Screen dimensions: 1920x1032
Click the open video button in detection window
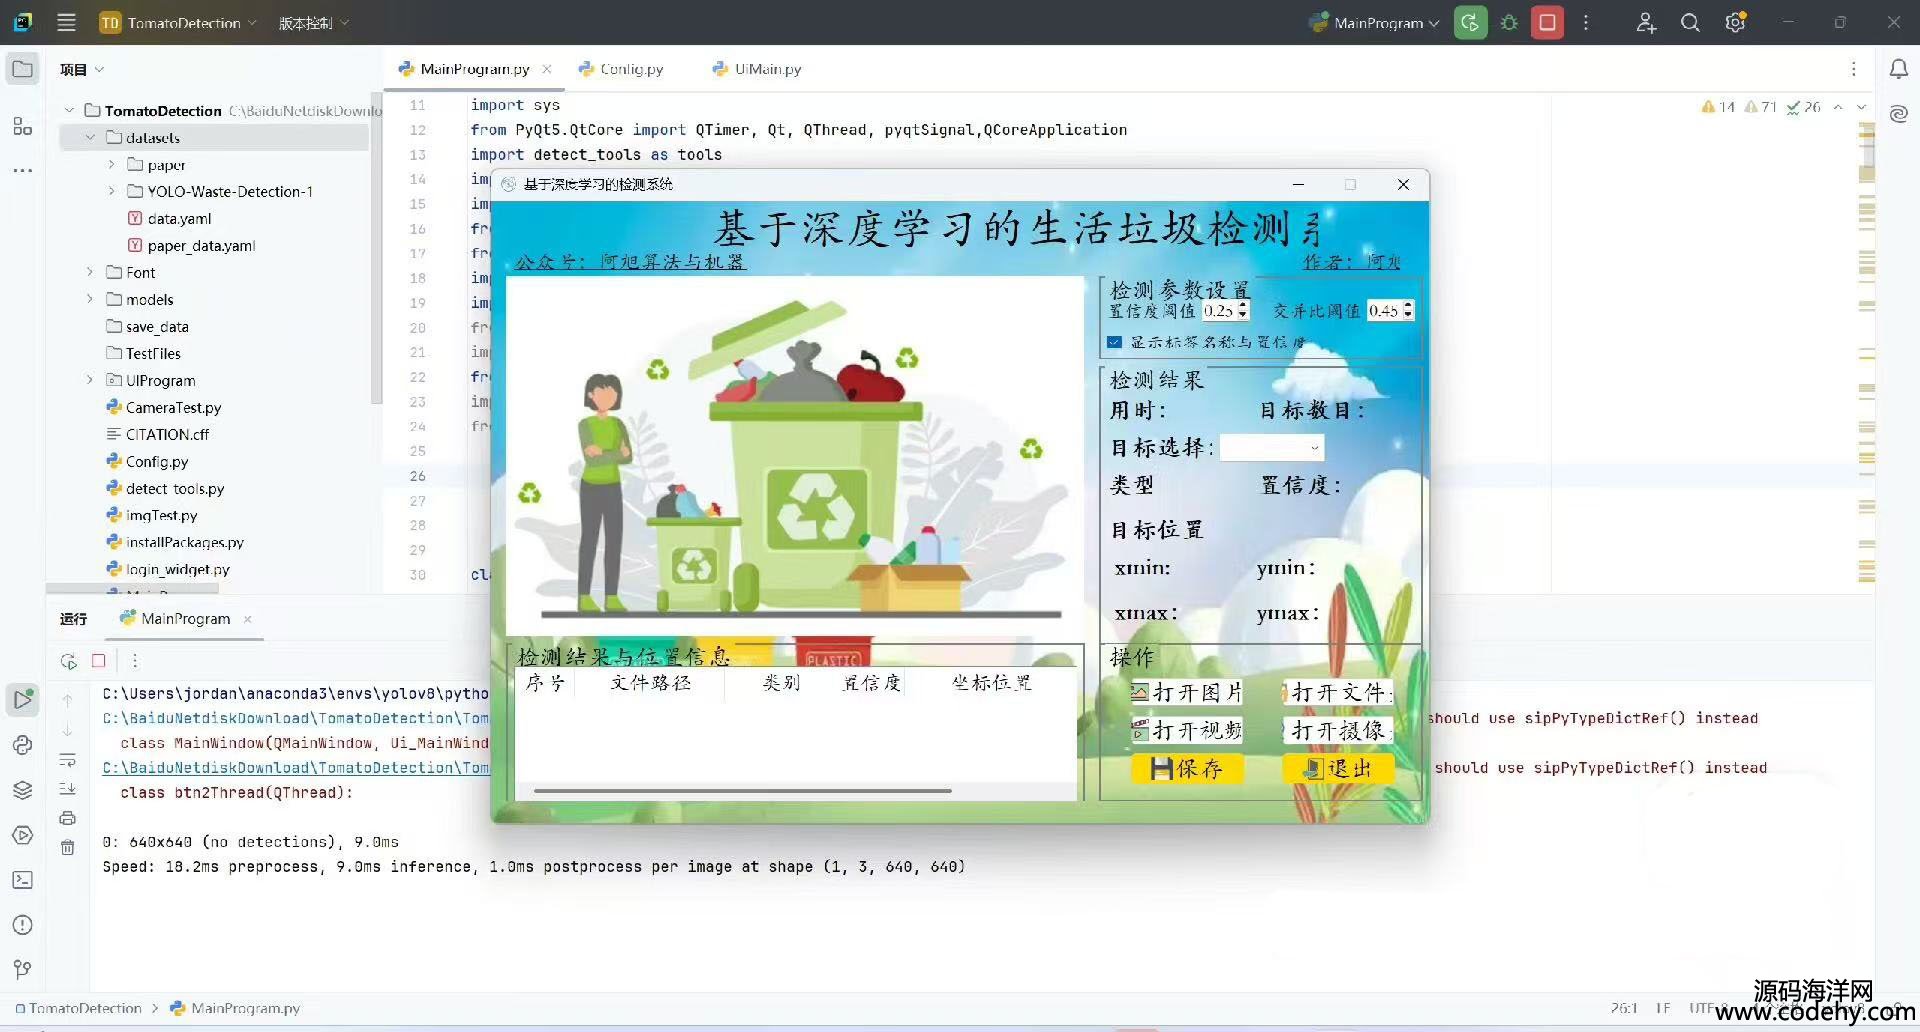tap(1186, 731)
